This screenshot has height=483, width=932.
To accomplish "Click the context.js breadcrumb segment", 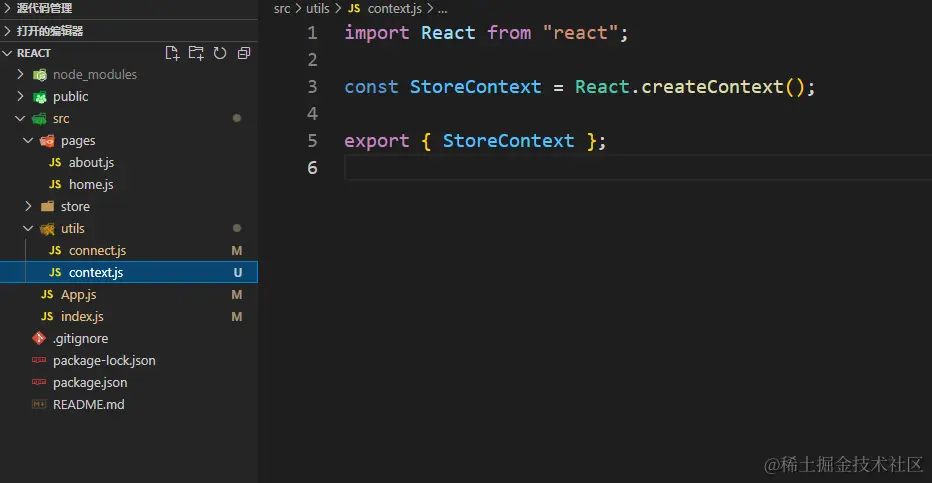I will (x=395, y=8).
